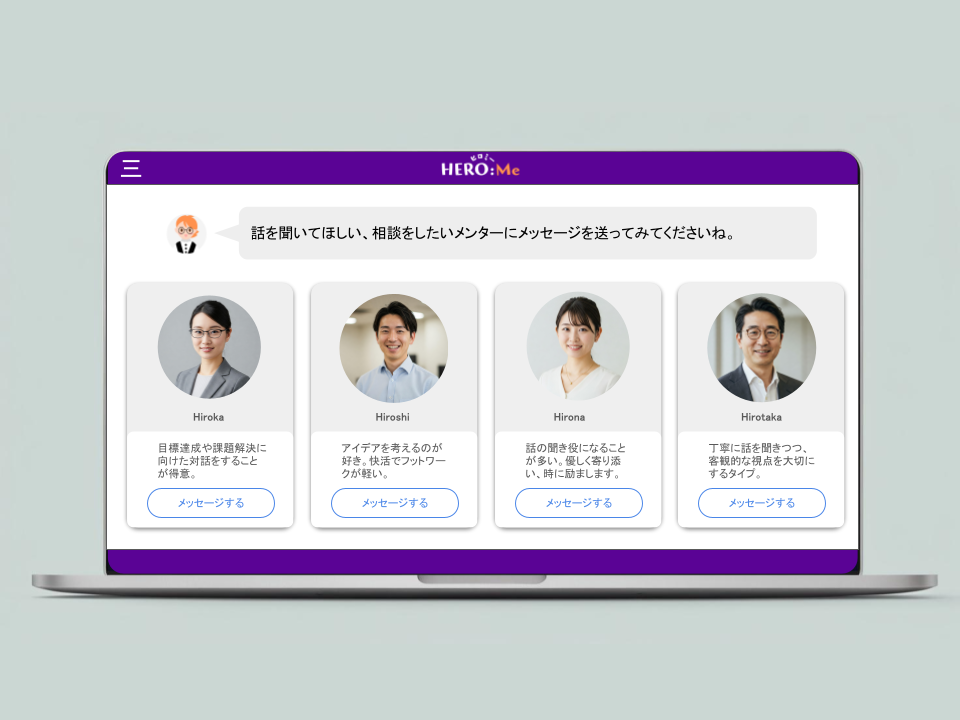Viewport: 960px width, 720px height.
Task: Click Hirona's description starting with 話の聞き役
Action: 576,461
